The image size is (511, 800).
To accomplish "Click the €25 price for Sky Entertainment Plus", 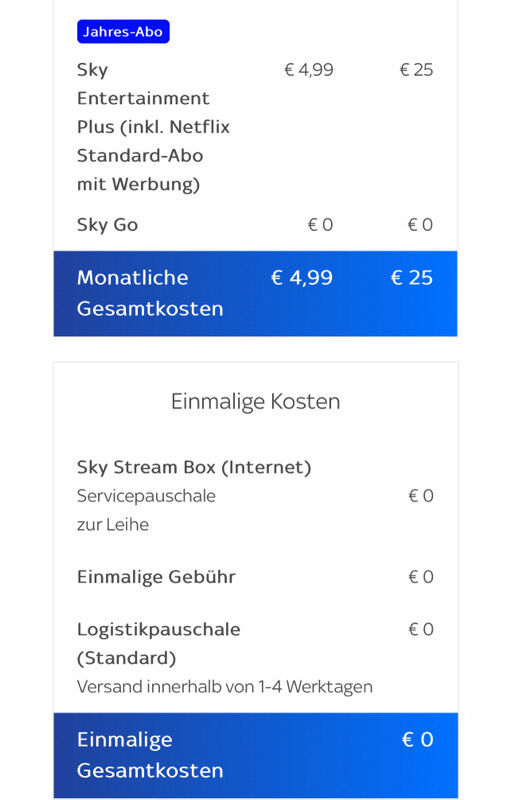I will point(416,69).
